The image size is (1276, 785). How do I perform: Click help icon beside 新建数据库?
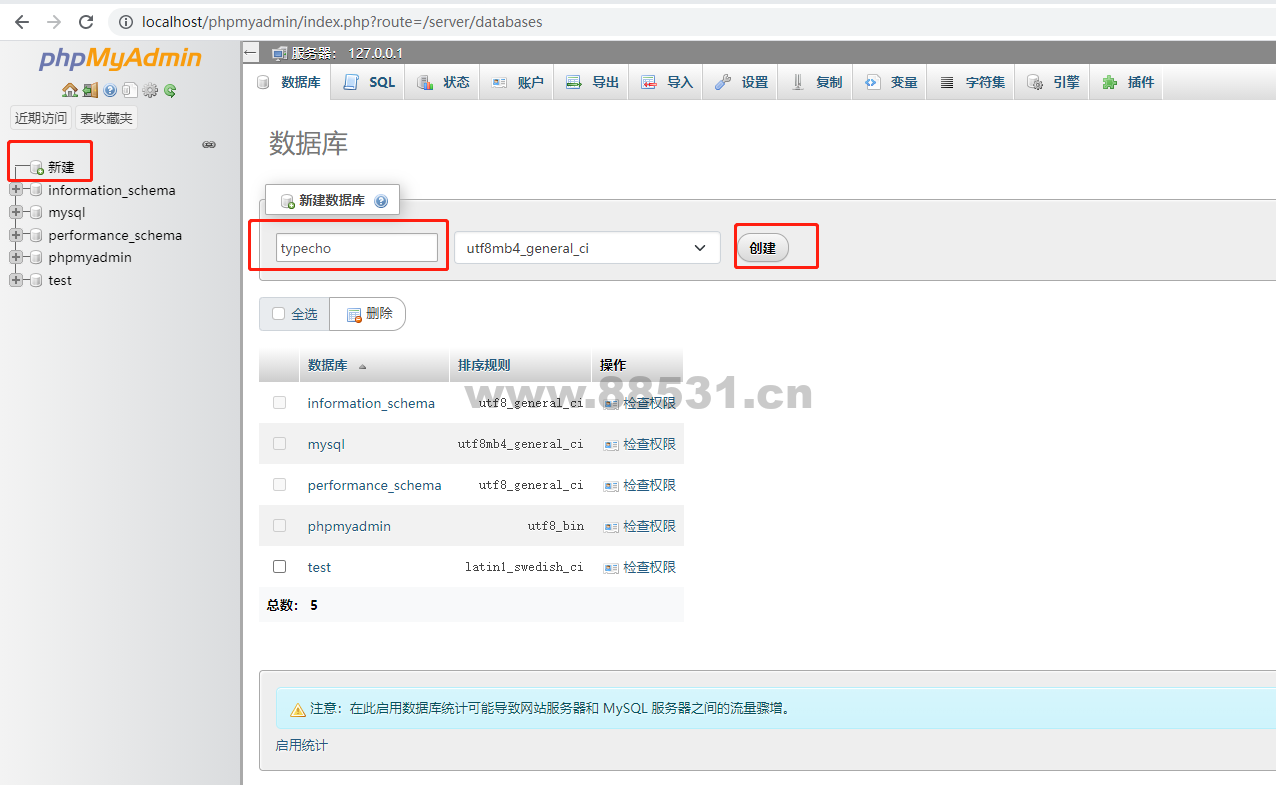point(381,201)
